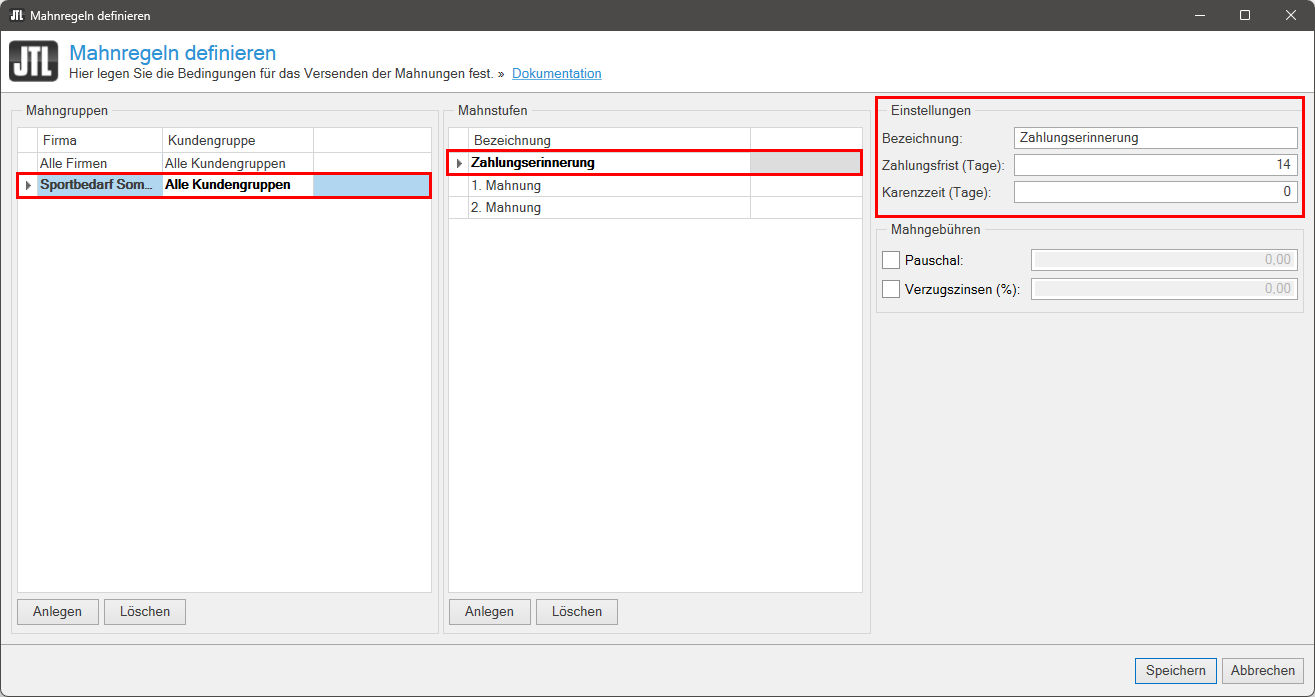Maximize the Mahnregeln definieren window
The height and width of the screenshot is (697, 1315).
[x=1244, y=15]
